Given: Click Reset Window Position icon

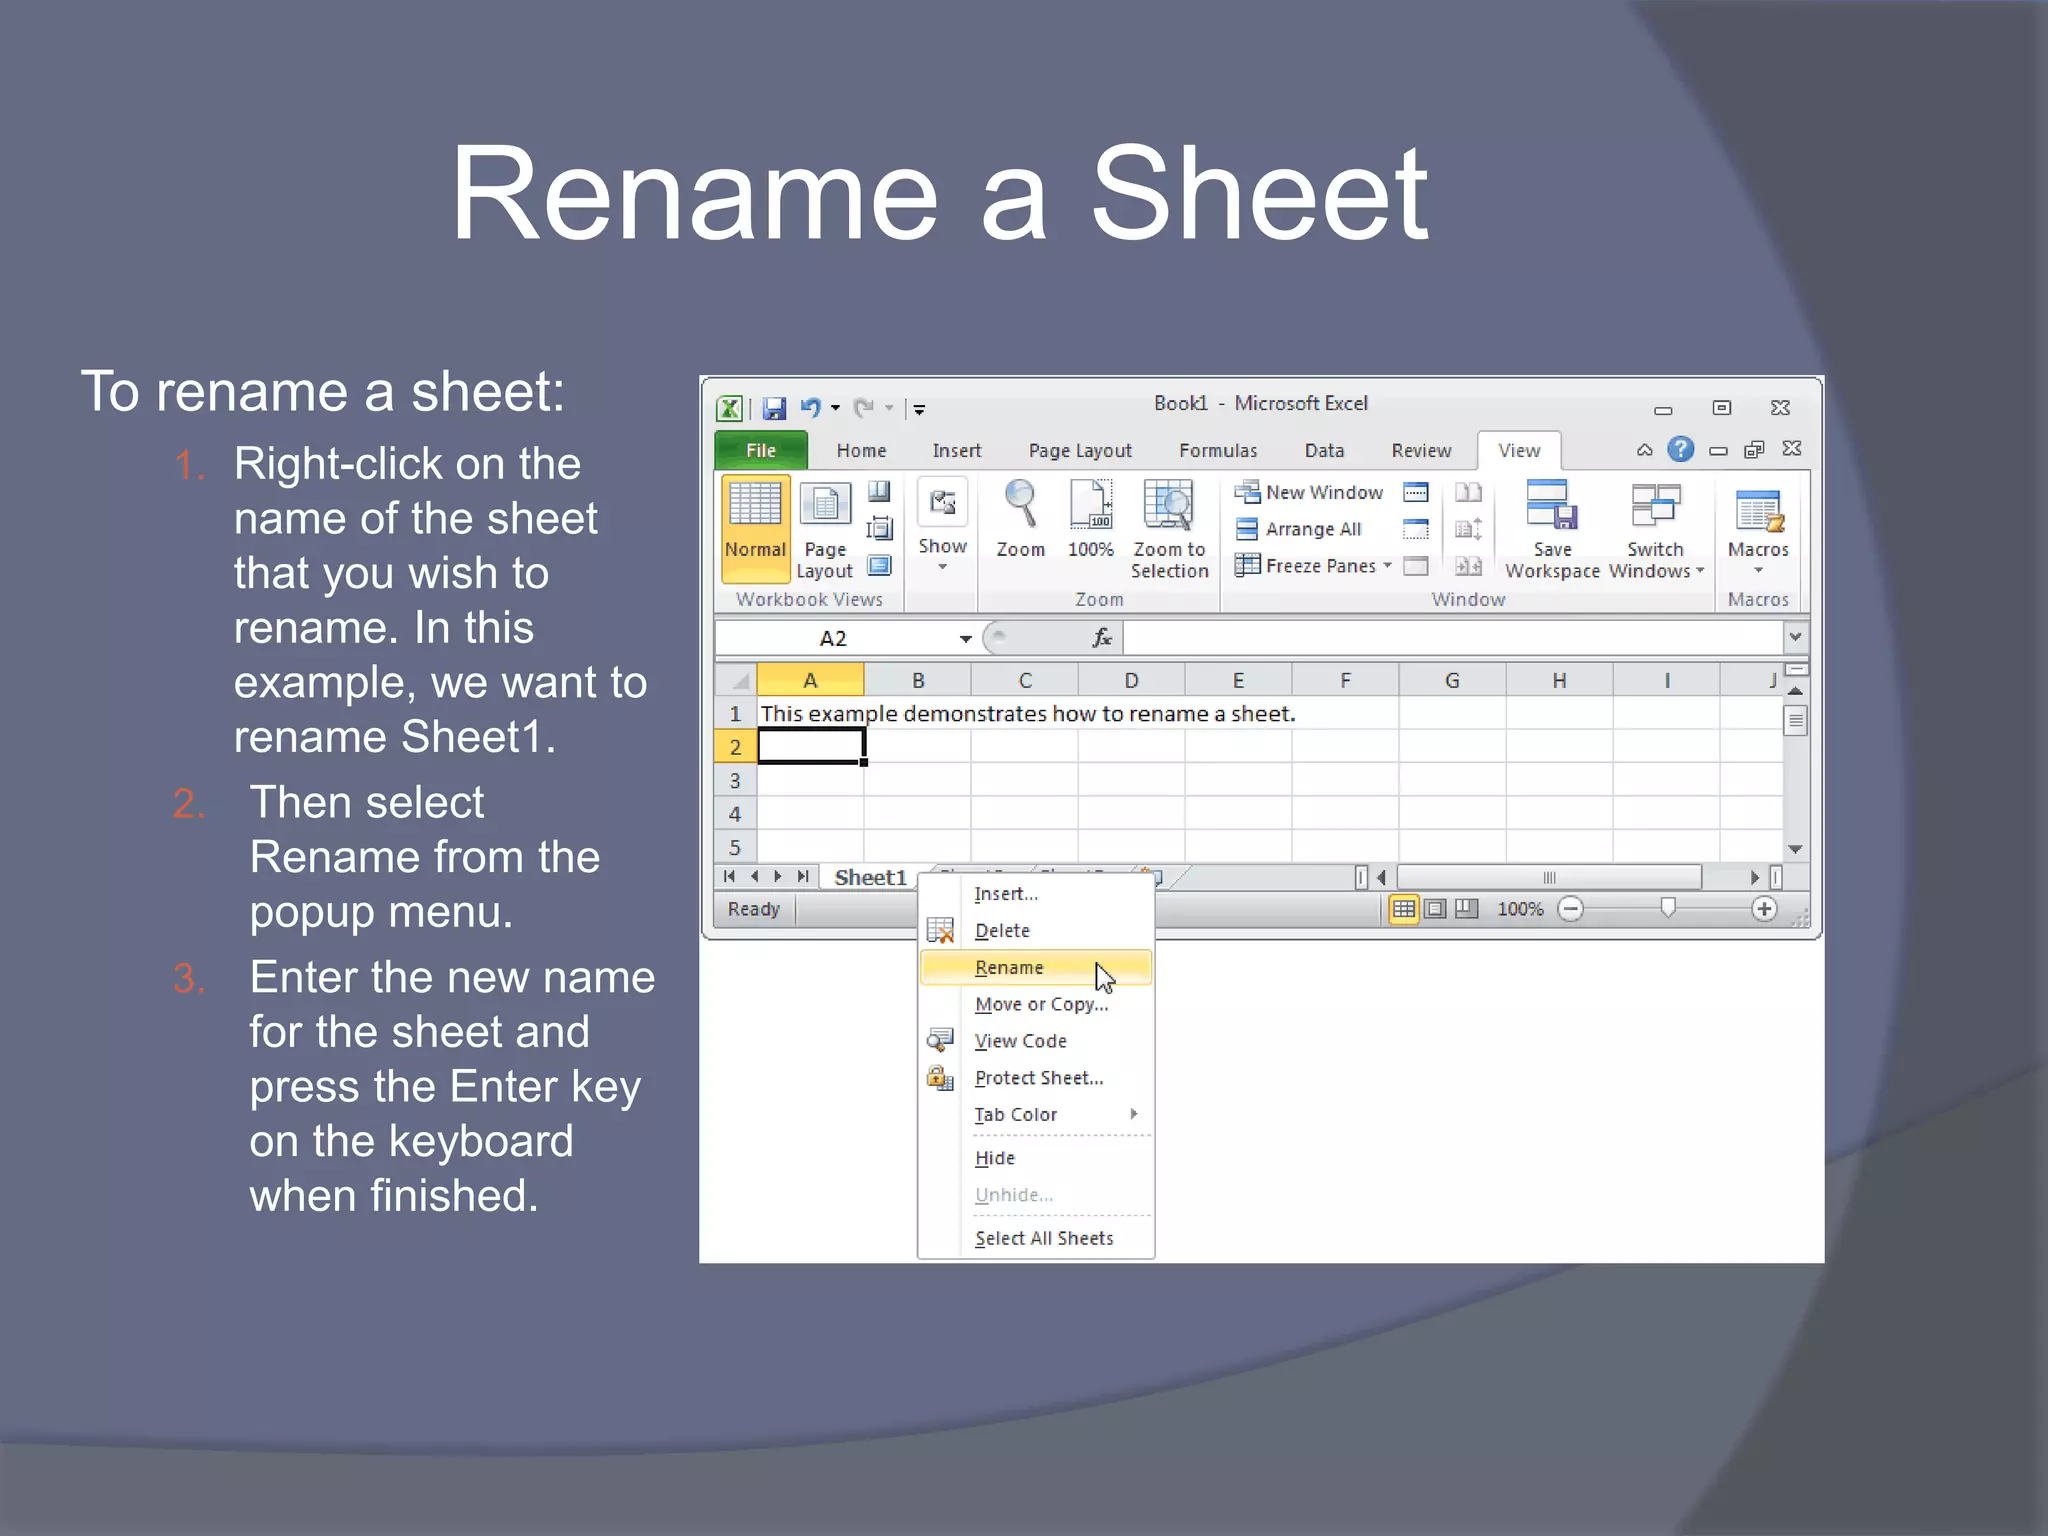Looking at the screenshot, I should point(1468,566).
